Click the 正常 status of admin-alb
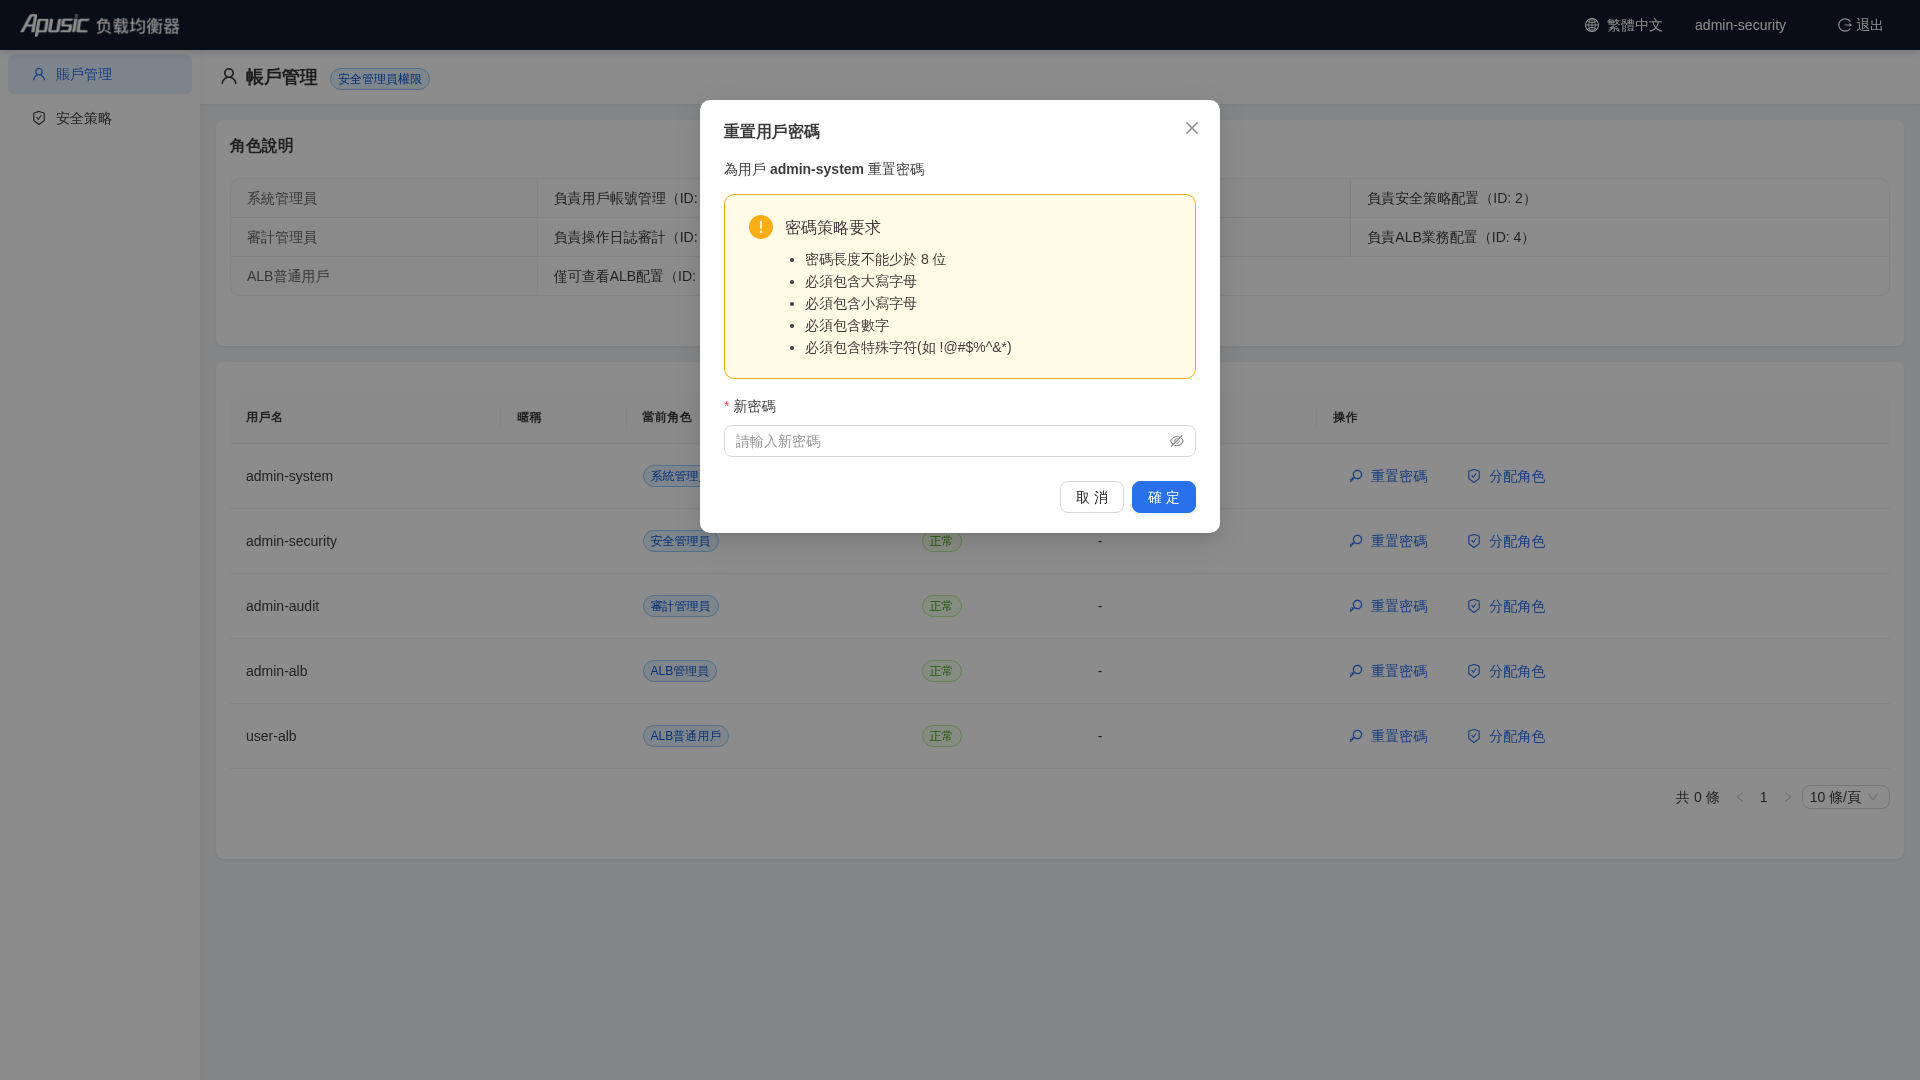This screenshot has width=1920, height=1080. [x=942, y=671]
